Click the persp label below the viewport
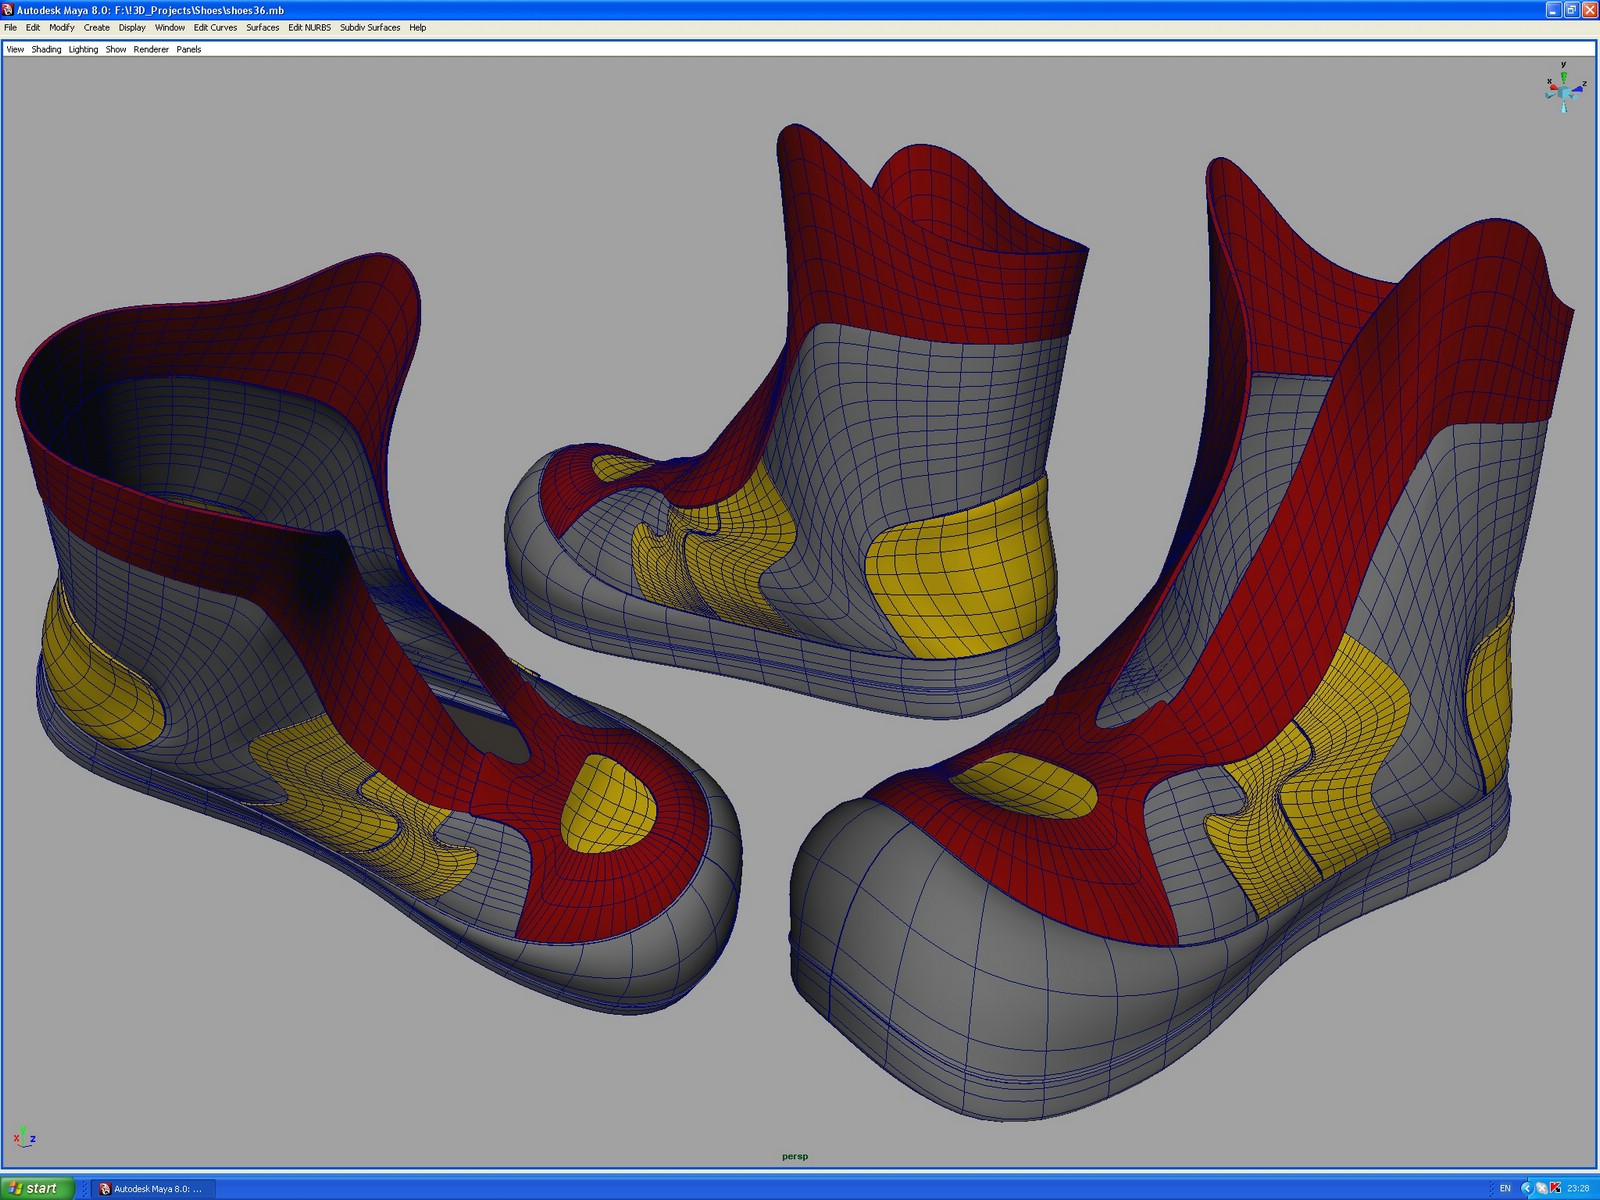Viewport: 1600px width, 1200px height. click(795, 1156)
